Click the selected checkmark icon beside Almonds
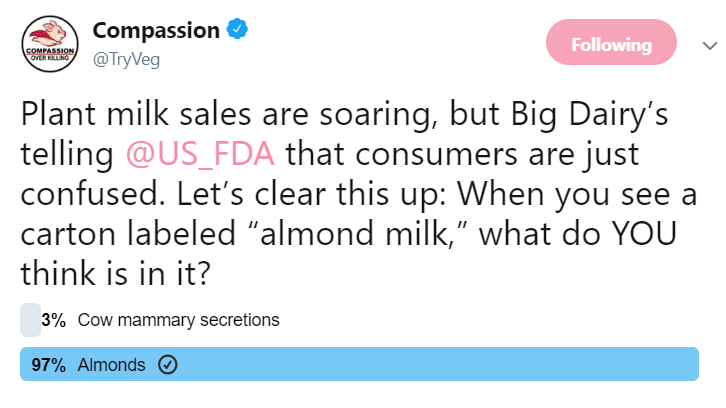 tap(168, 364)
